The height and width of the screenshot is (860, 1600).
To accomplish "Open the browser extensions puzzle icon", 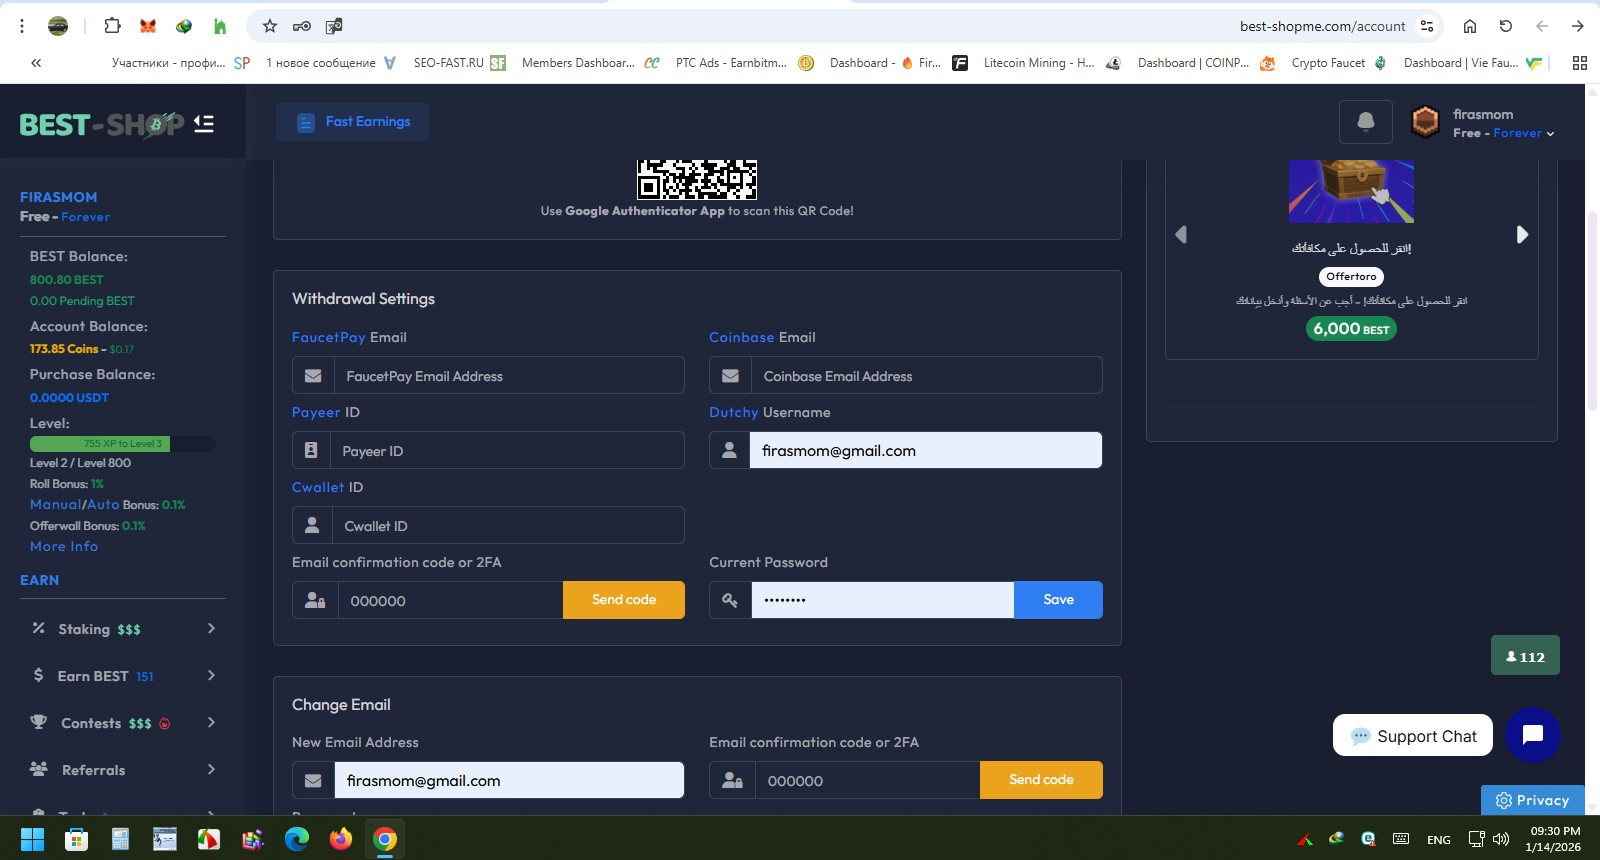I will point(112,26).
